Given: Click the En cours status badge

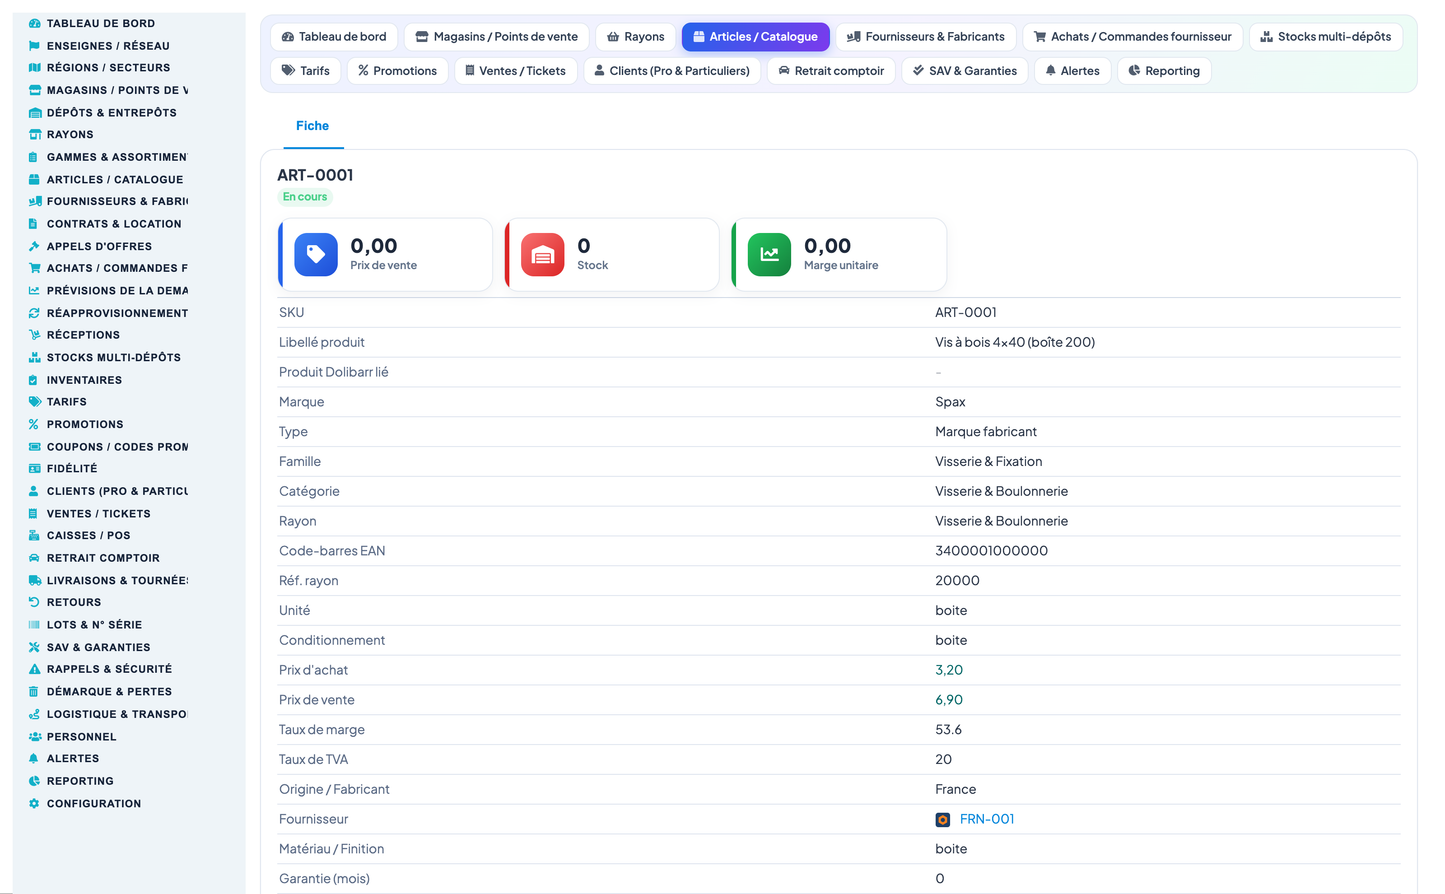Looking at the screenshot, I should click(x=305, y=197).
